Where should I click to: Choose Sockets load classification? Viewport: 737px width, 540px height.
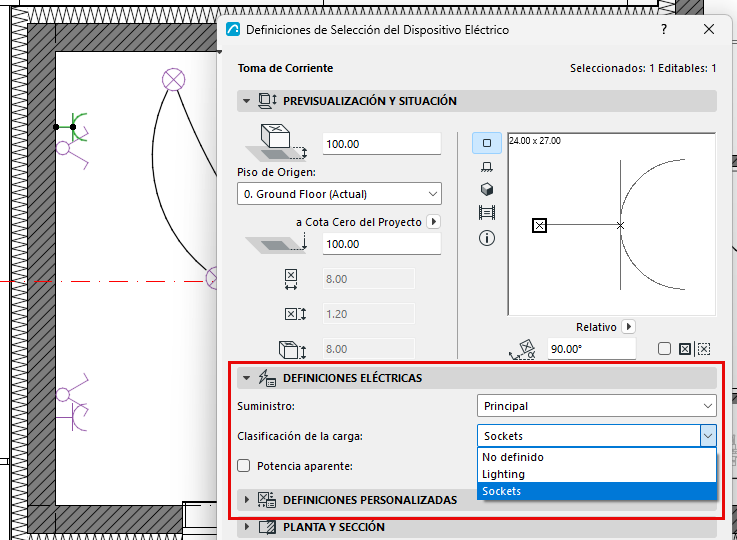pos(596,491)
